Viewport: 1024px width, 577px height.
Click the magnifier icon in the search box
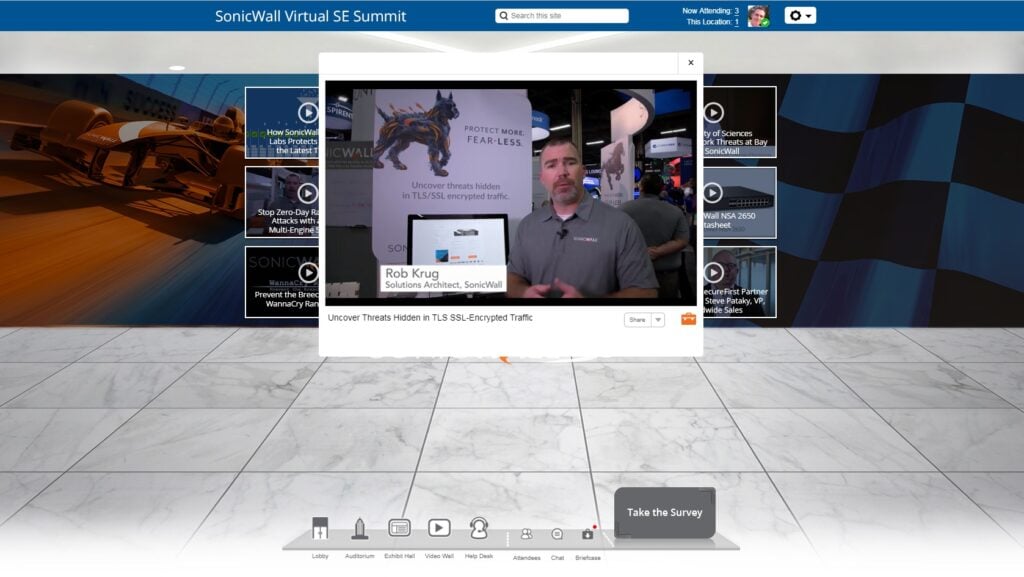[504, 16]
